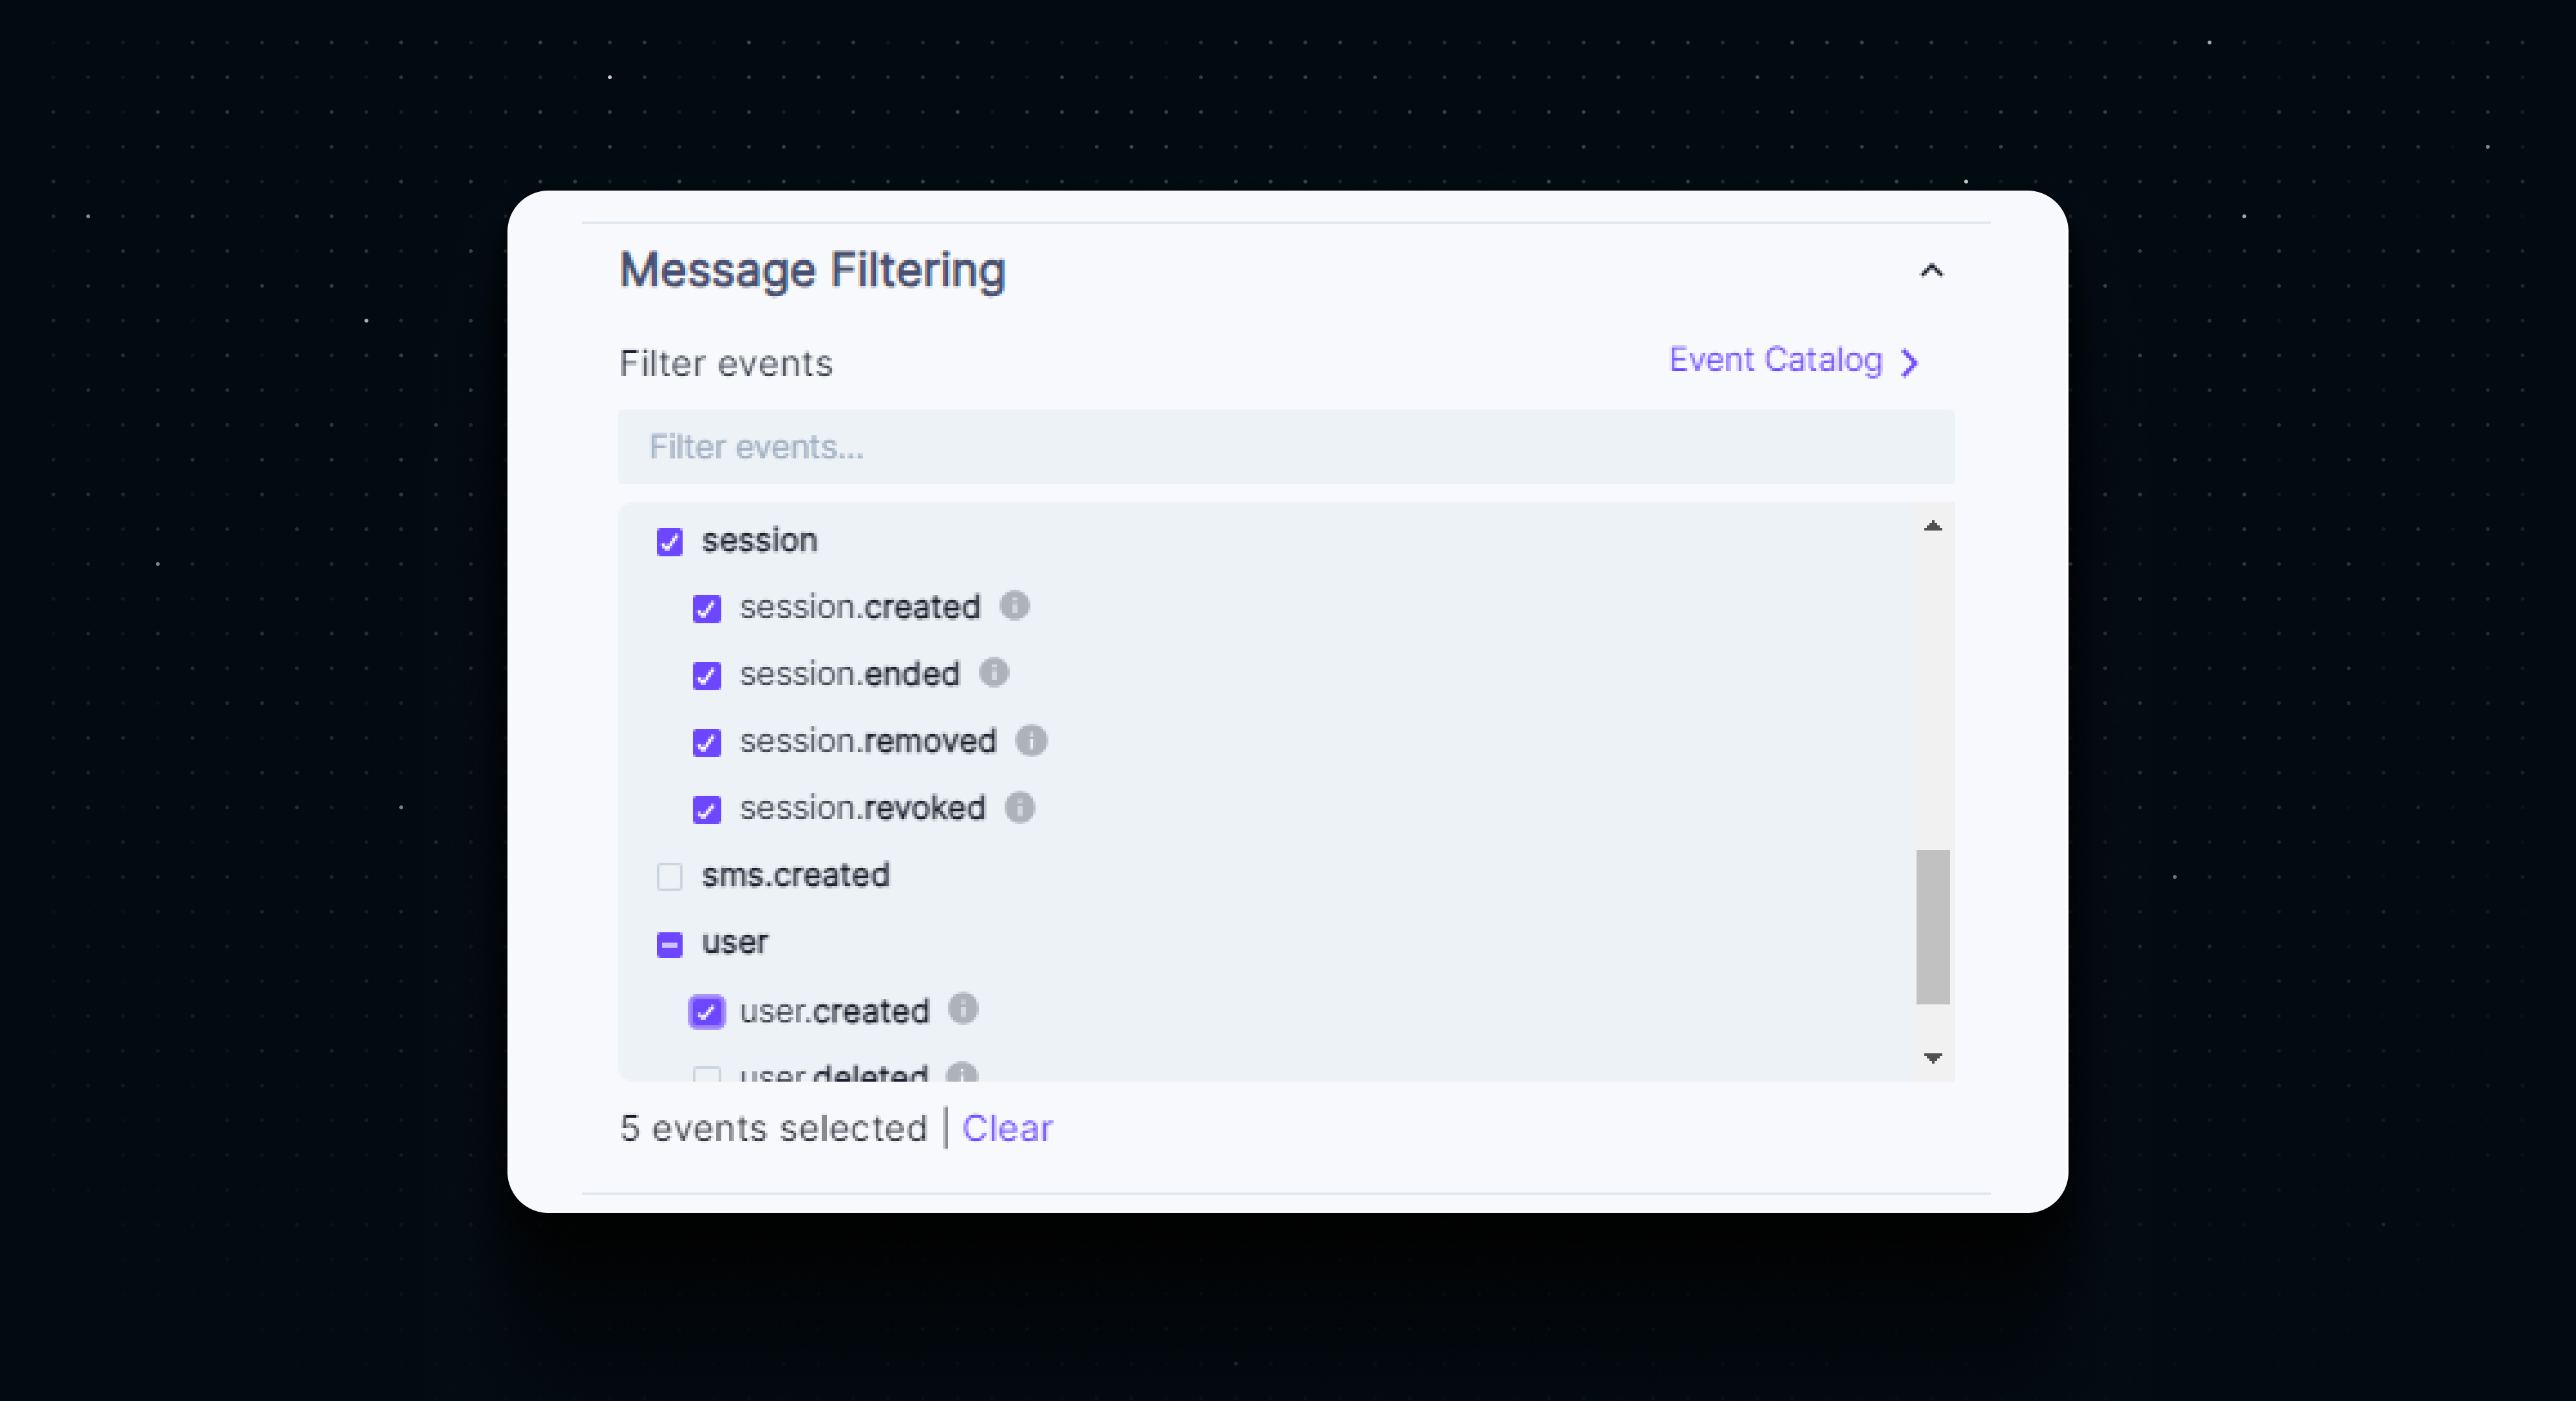2576x1401 pixels.
Task: Collapse the Message Filtering section
Action: (x=1931, y=271)
